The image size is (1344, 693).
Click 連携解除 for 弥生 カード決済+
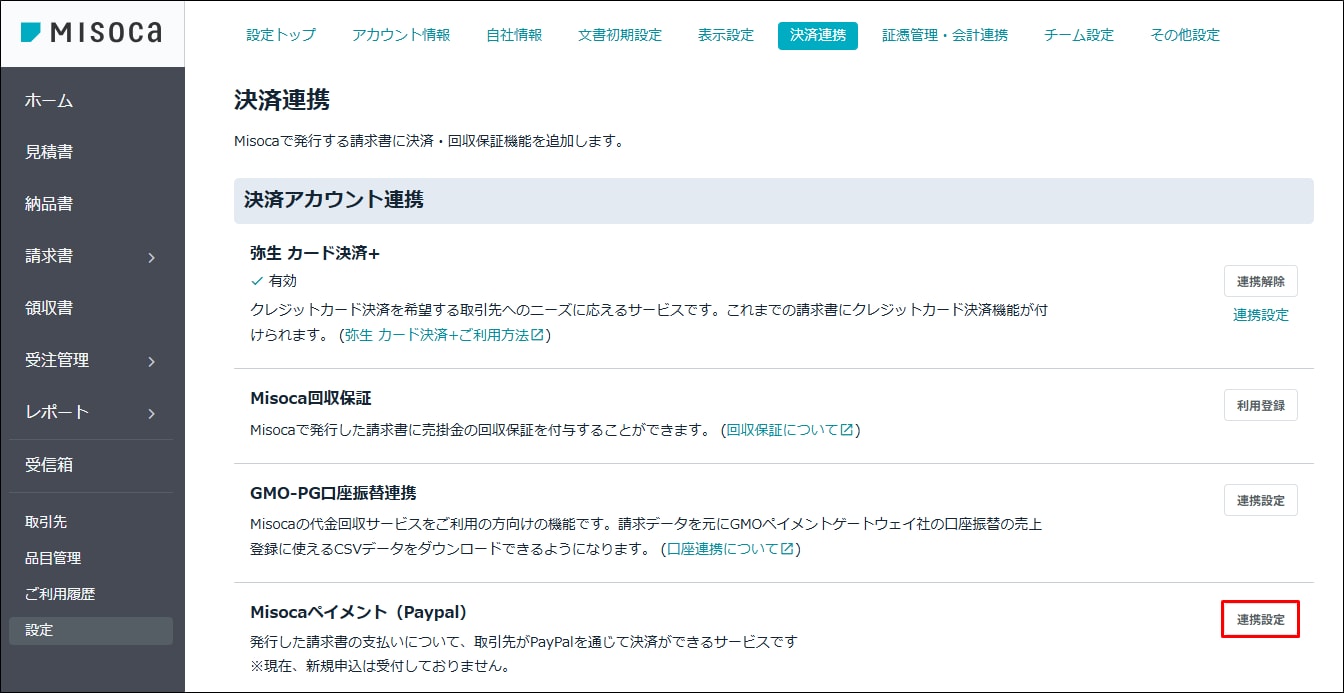[1260, 281]
